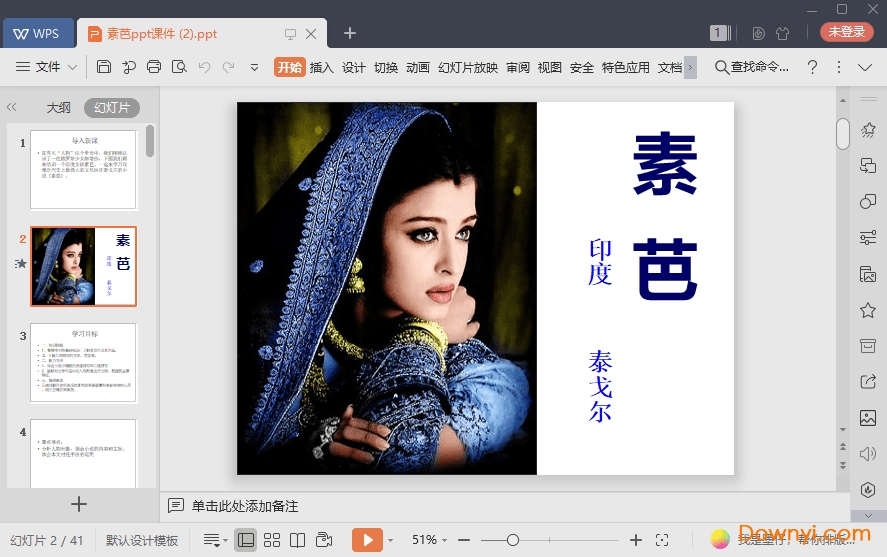Open the 插入 ribbon tab
The height and width of the screenshot is (557, 887).
pos(321,67)
